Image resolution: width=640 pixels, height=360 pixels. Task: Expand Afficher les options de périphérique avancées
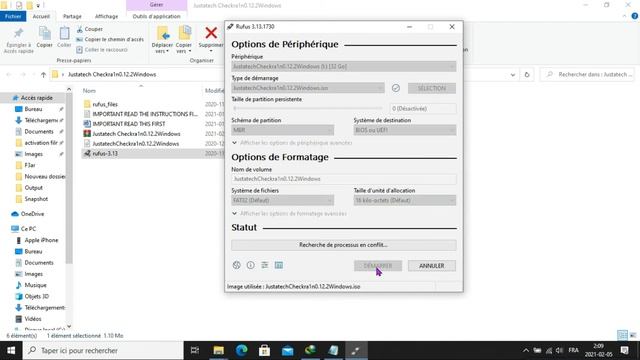click(x=292, y=143)
